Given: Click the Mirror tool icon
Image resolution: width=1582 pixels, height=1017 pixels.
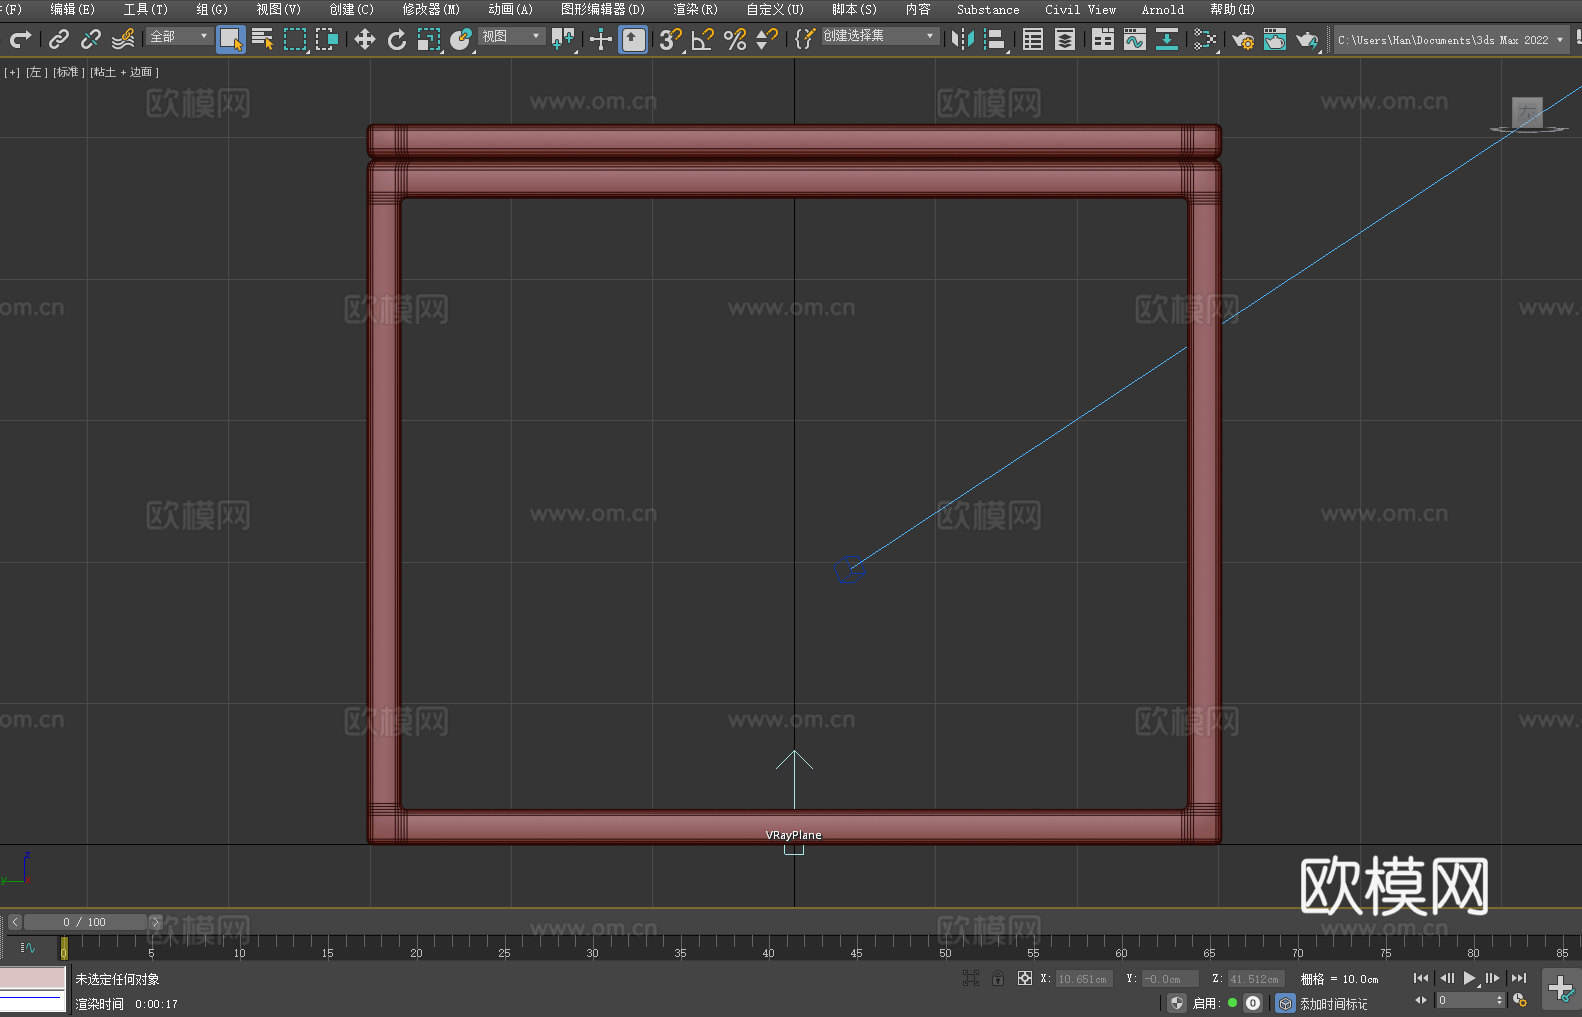Looking at the screenshot, I should coord(963,39).
